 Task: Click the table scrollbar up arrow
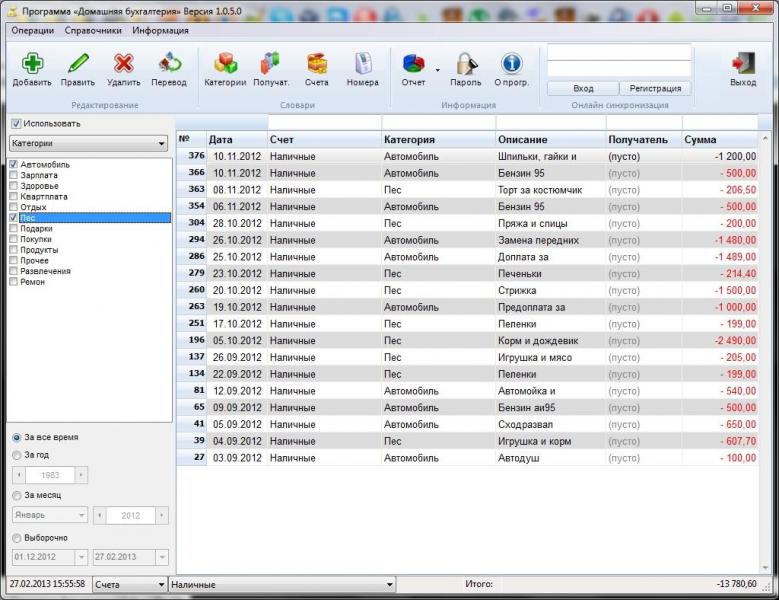pos(765,138)
